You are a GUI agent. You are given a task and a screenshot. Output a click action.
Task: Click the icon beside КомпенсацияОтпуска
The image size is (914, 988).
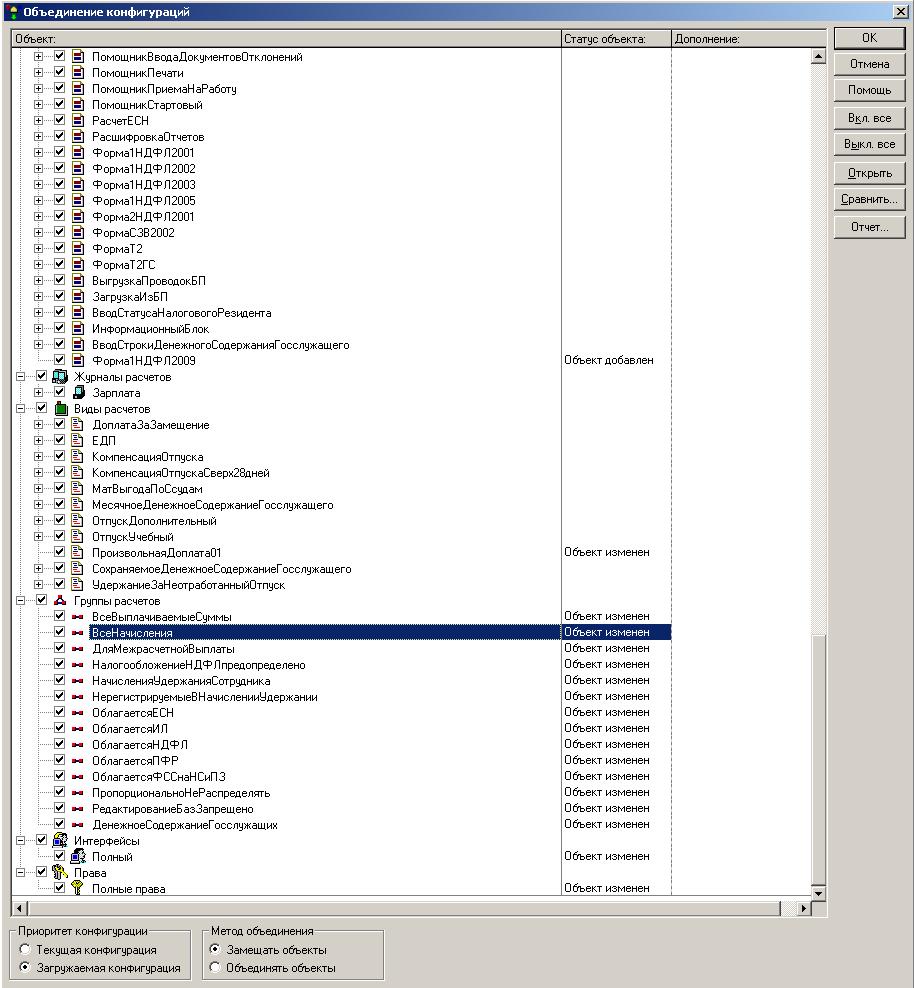tap(77, 457)
